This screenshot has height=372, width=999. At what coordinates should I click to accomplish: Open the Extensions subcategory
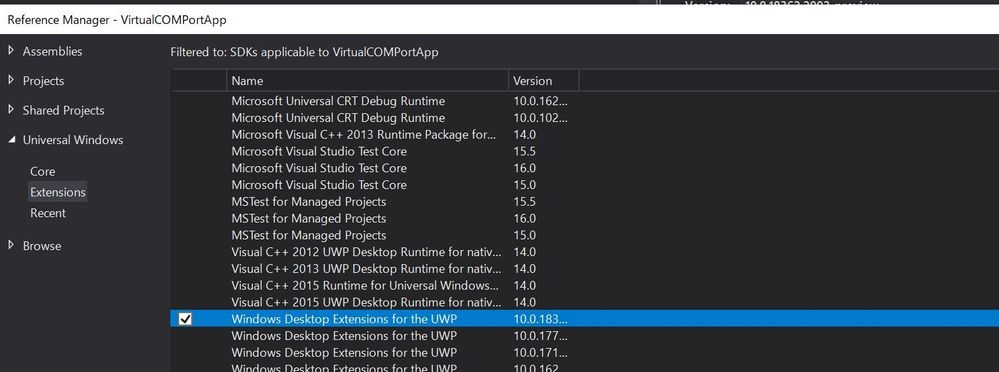coord(57,192)
